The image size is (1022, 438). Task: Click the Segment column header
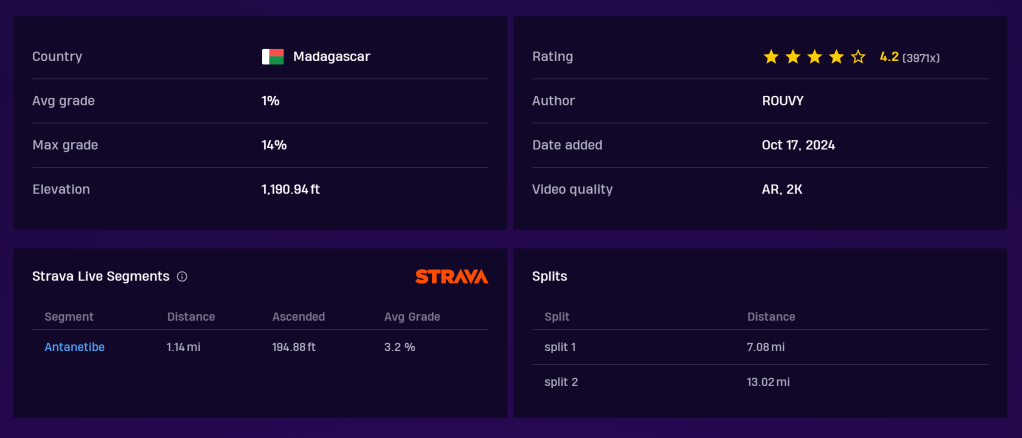click(69, 317)
